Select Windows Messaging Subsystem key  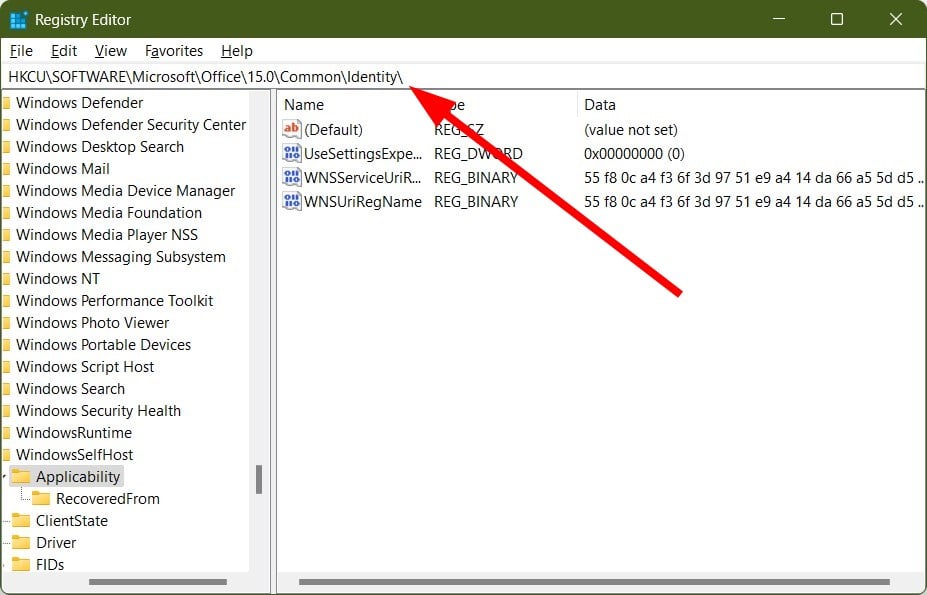tap(121, 257)
